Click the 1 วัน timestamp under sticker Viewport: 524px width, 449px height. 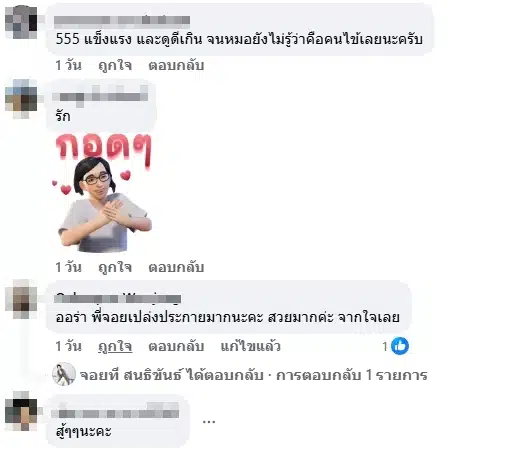point(69,267)
